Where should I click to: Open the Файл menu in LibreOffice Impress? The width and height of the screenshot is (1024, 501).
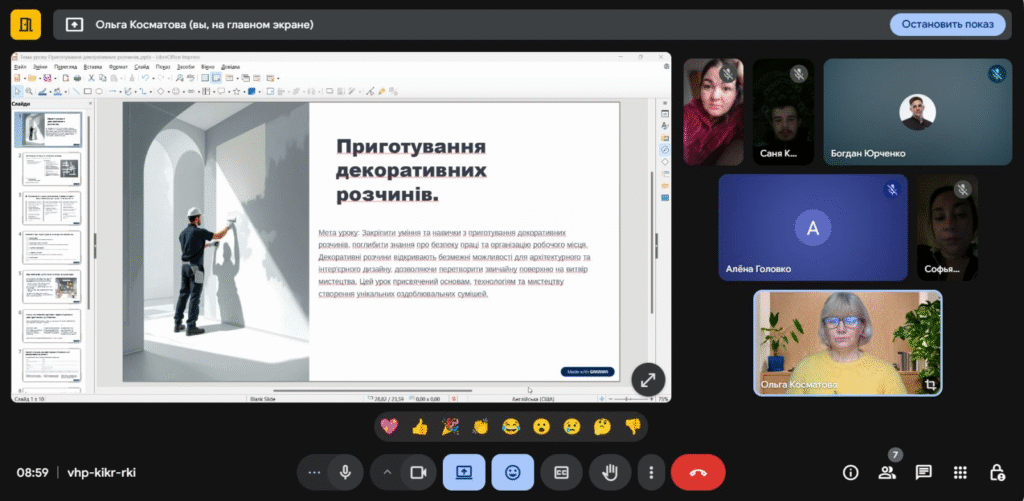[x=21, y=66]
